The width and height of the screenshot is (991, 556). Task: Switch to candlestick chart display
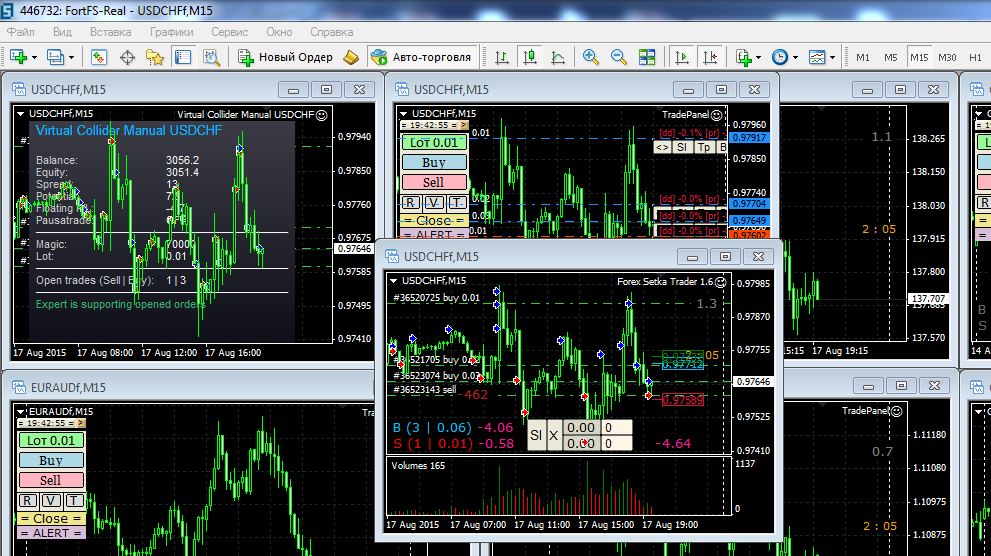pos(530,57)
